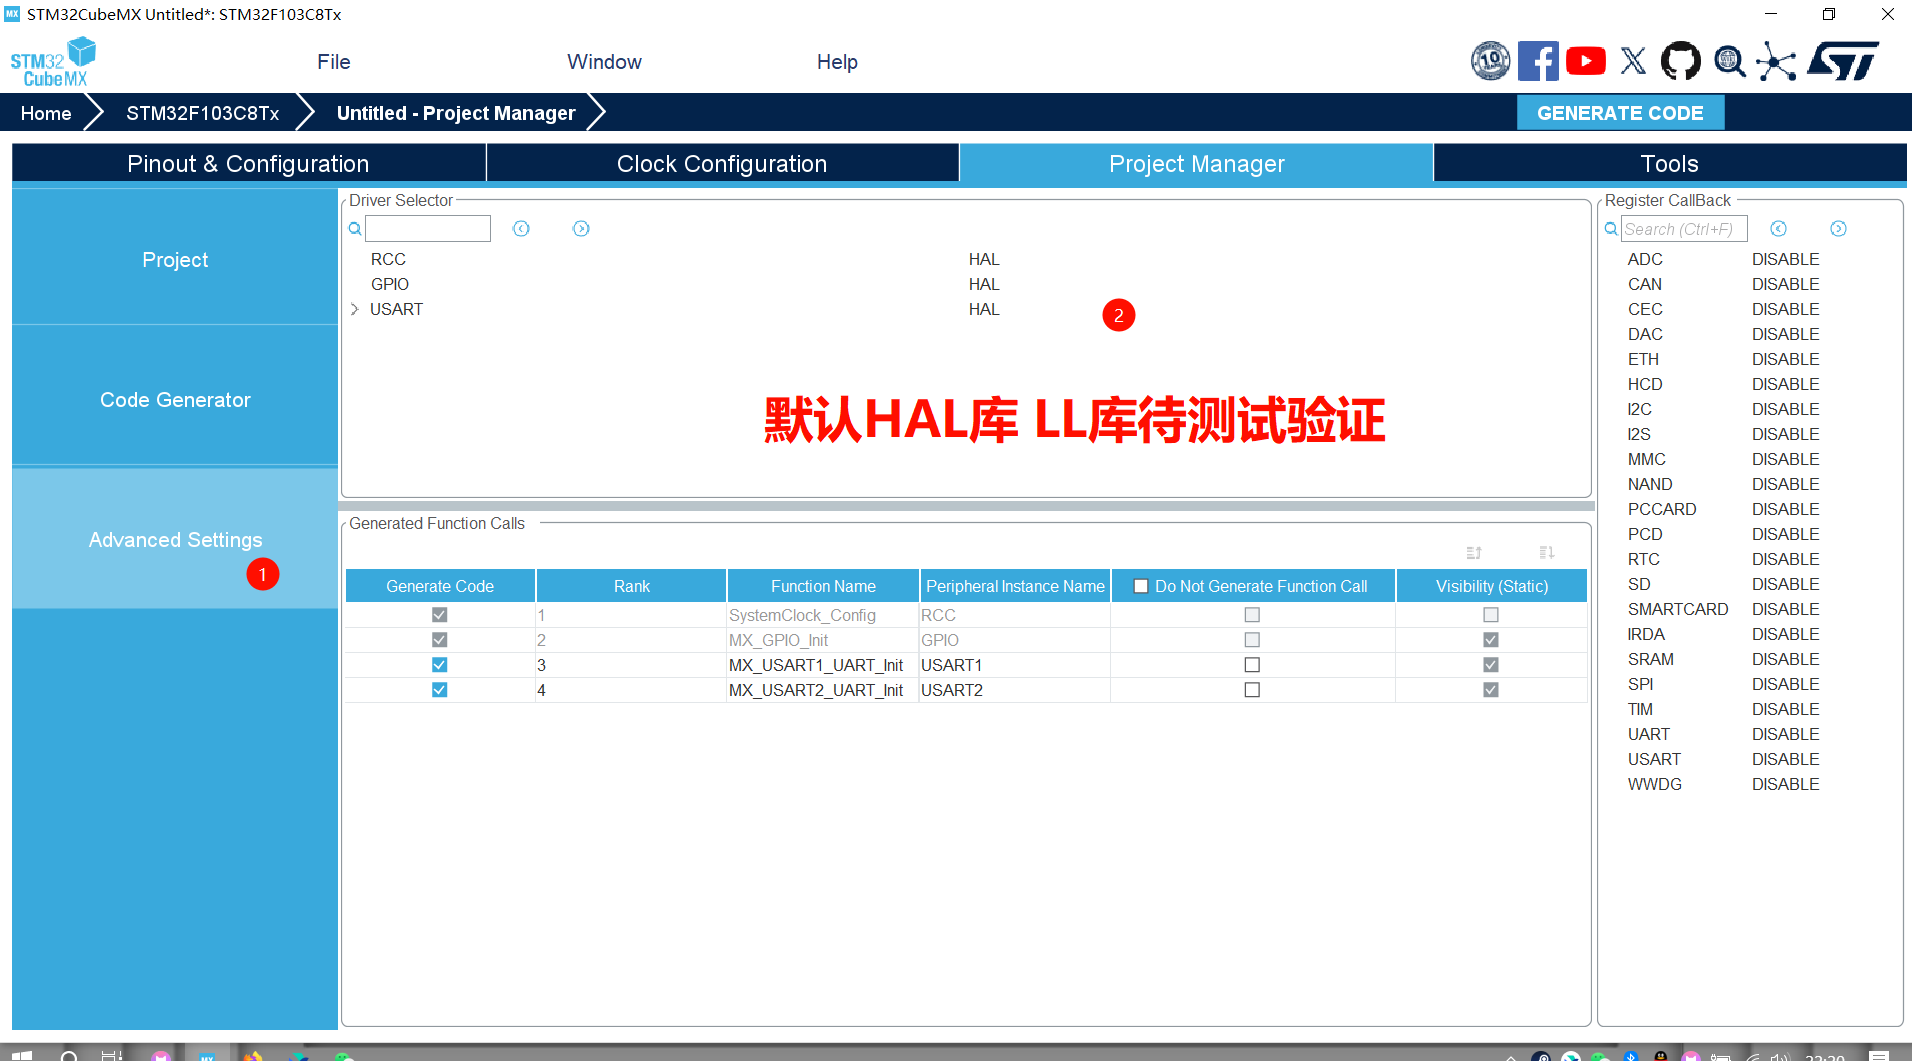Open the RCC driver HAL dropdown
1912x1061 pixels.
point(984,260)
